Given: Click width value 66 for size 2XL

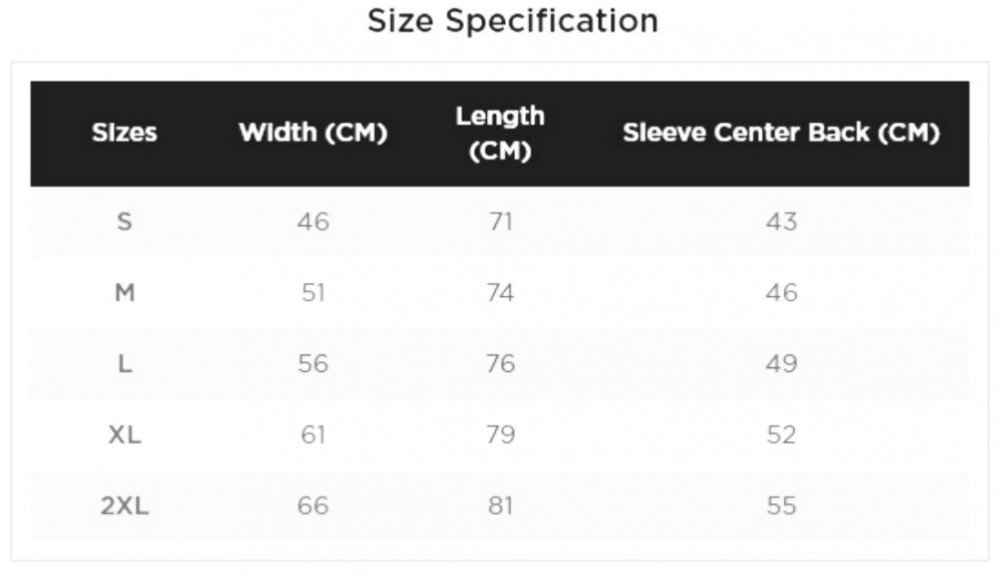Looking at the screenshot, I should pos(313,506).
